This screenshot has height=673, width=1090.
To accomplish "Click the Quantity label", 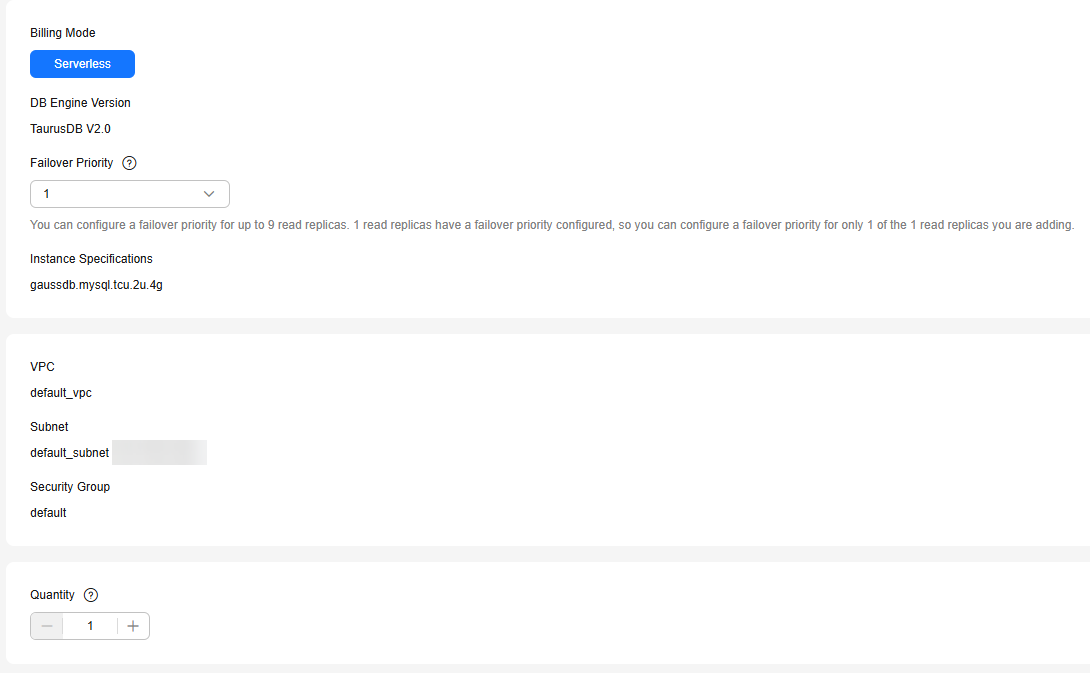I will (52, 594).
